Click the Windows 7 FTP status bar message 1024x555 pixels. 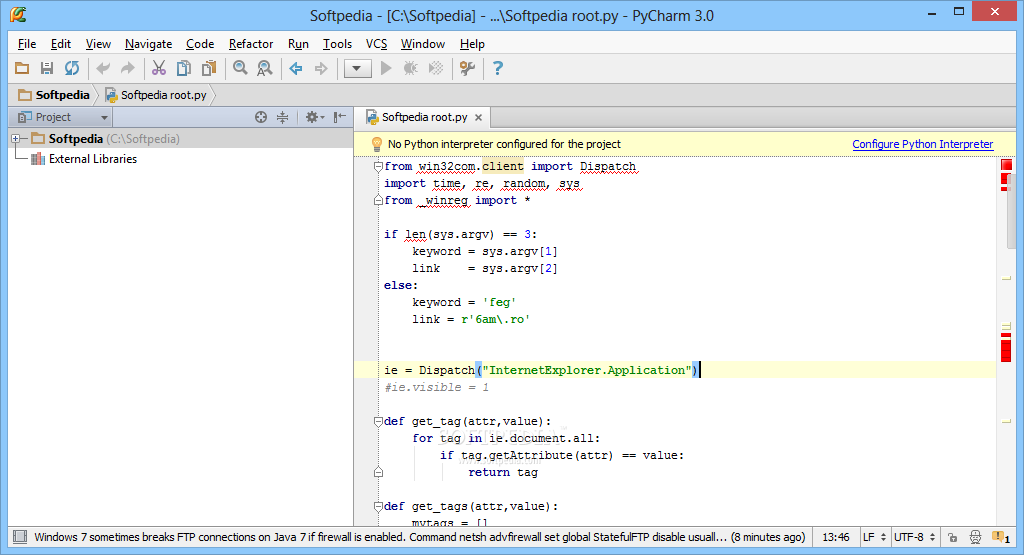tap(419, 537)
